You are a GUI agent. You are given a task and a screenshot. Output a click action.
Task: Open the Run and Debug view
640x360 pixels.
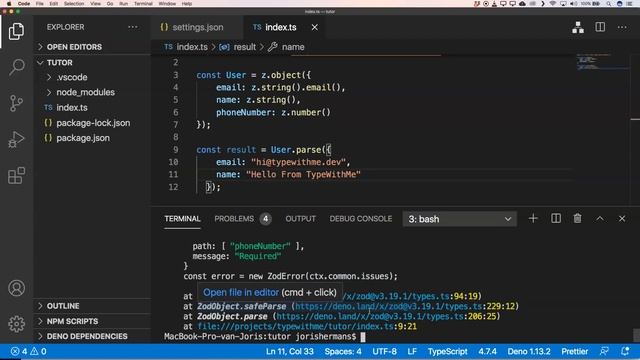click(x=16, y=139)
